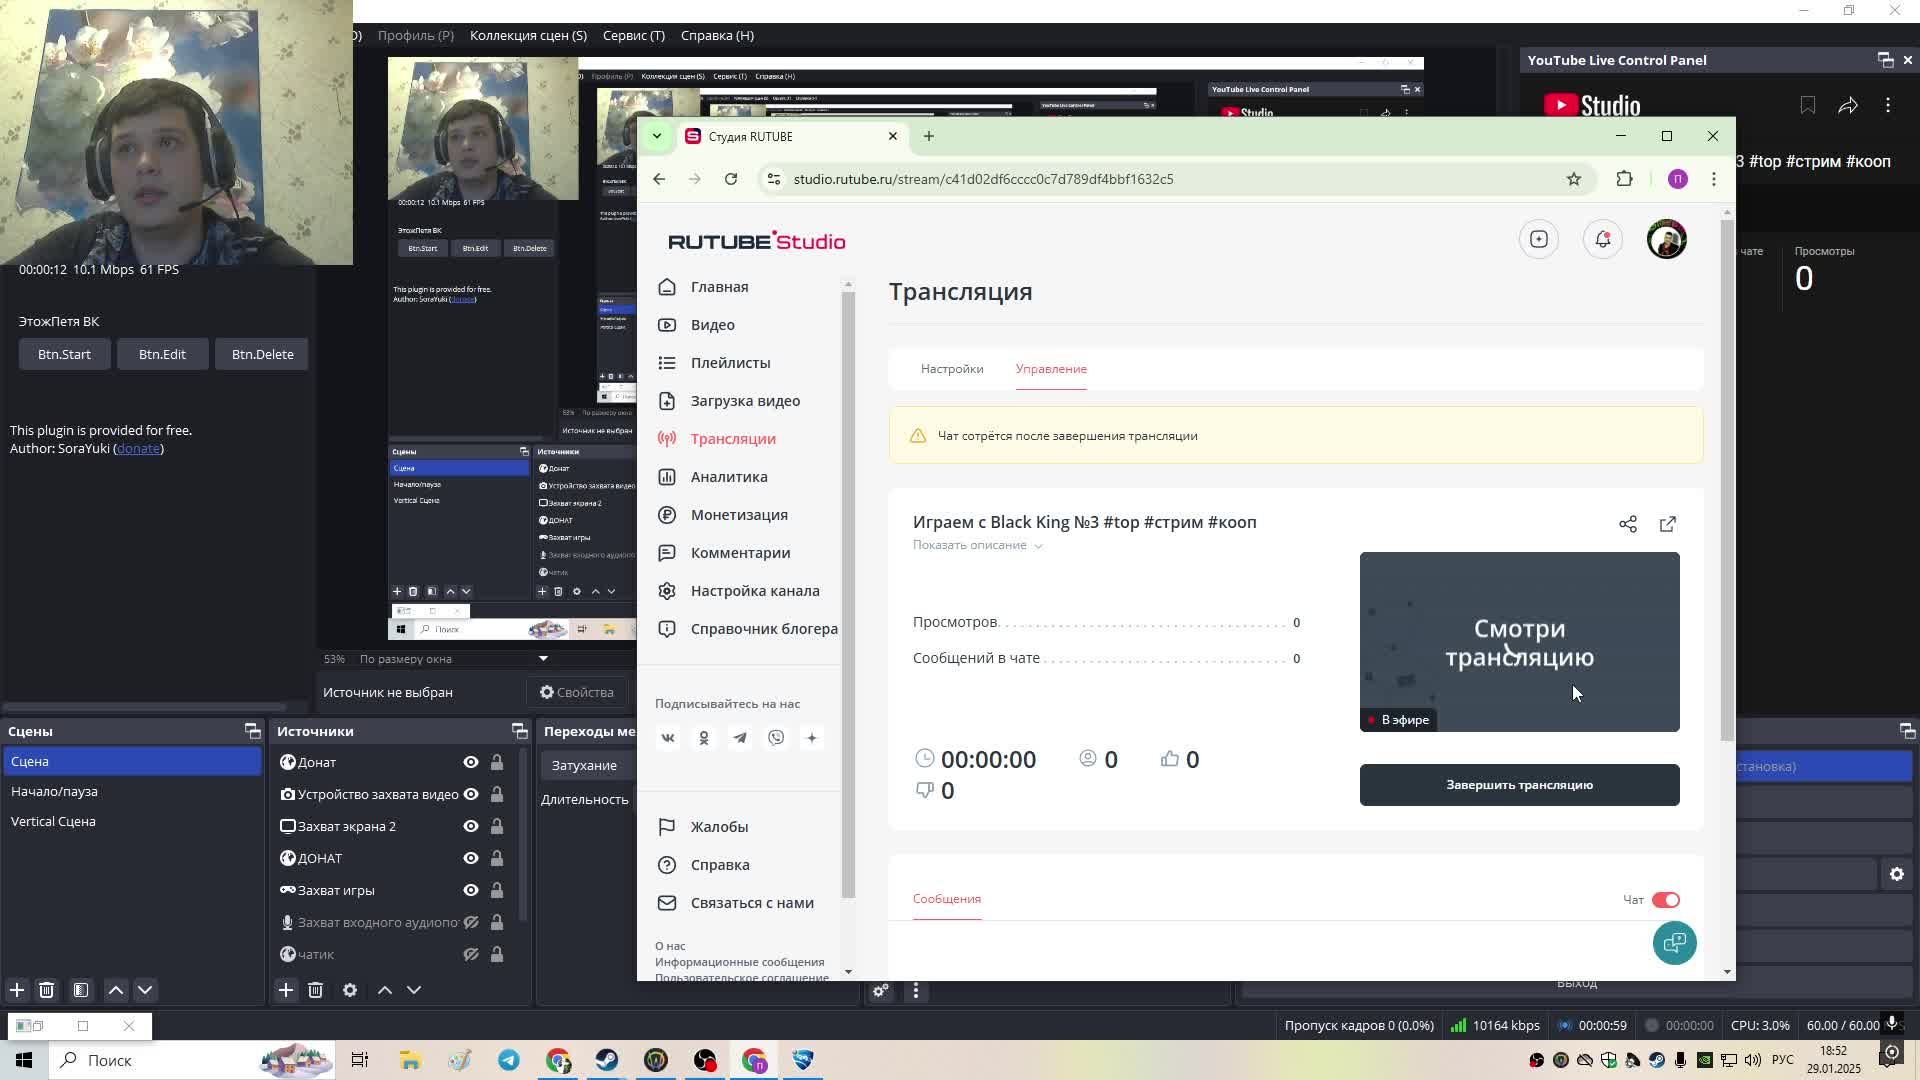
Task: Open the Затухание transition dropdown
Action: [x=590, y=765]
